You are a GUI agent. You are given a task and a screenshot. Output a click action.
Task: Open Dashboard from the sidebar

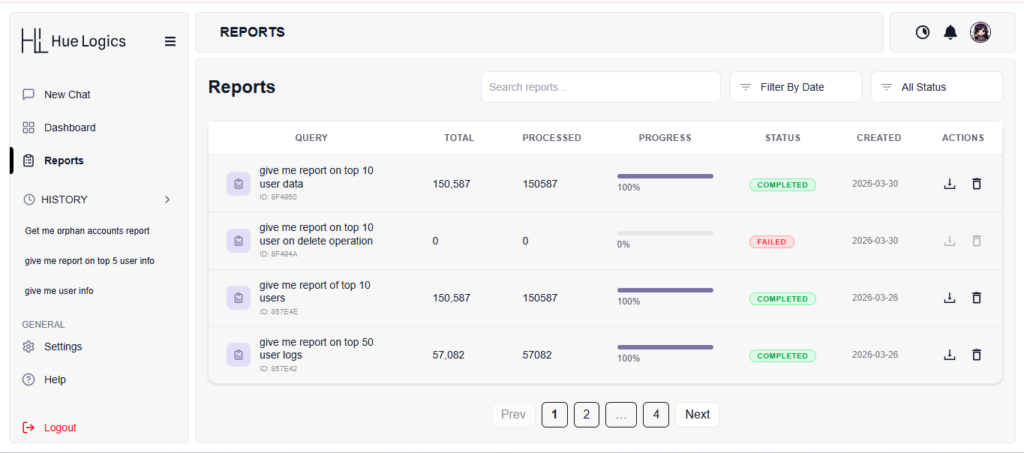coord(69,127)
